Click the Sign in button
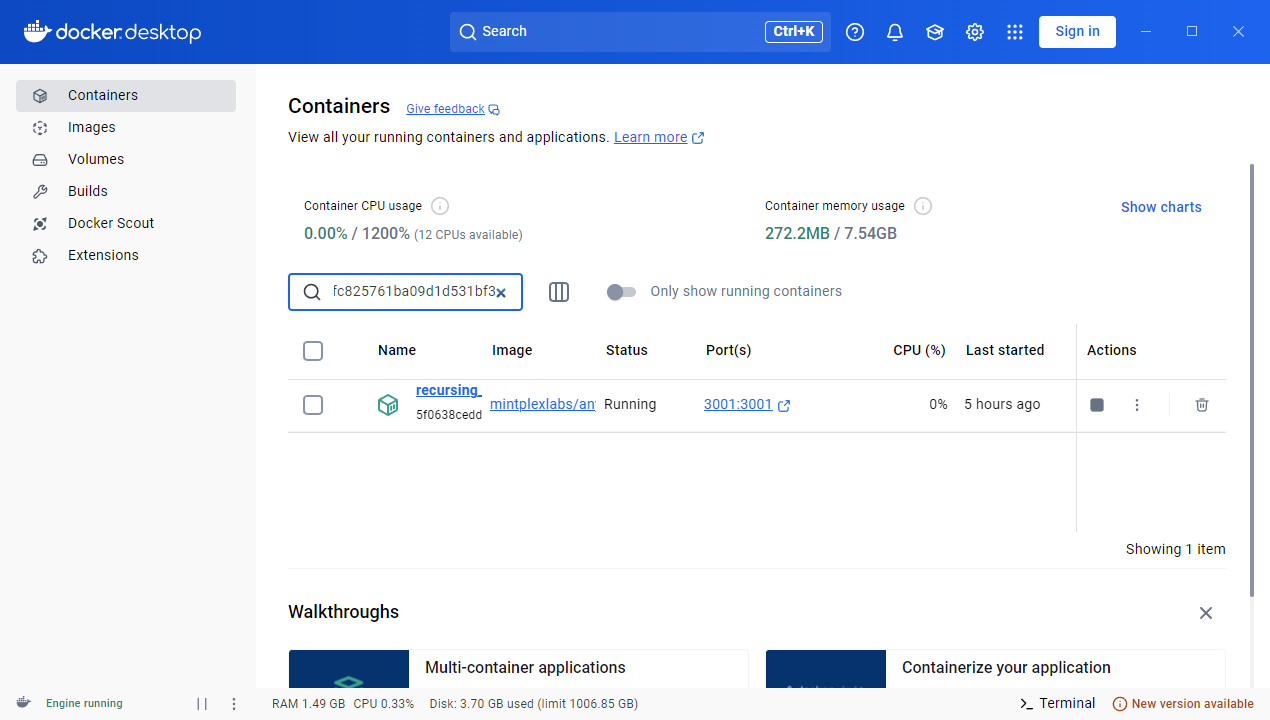1270x720 pixels. [x=1077, y=32]
